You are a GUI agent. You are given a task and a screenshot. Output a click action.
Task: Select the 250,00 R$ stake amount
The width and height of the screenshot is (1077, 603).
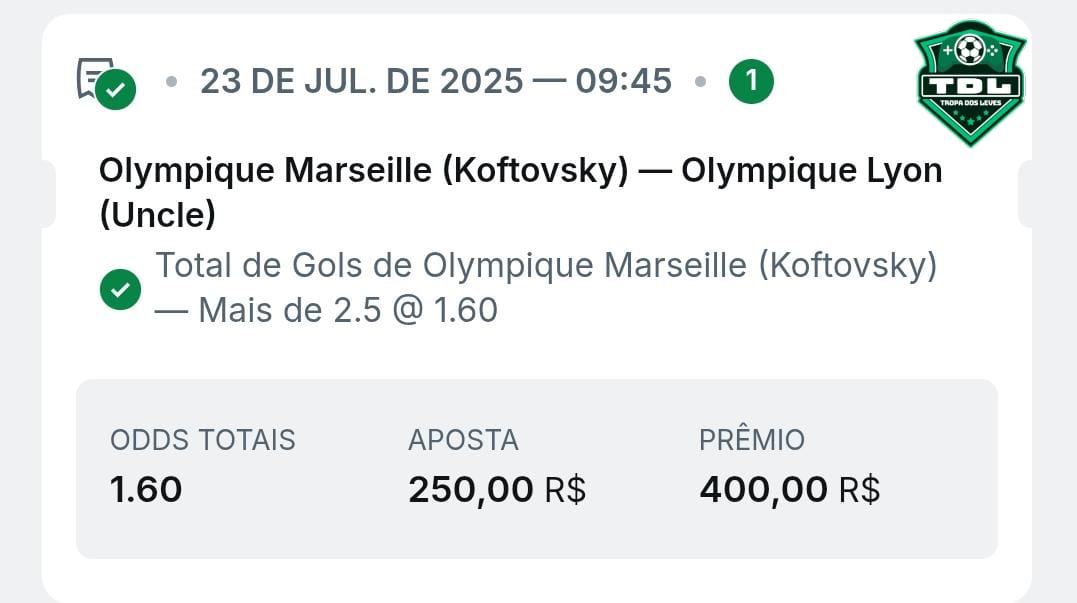pos(496,490)
